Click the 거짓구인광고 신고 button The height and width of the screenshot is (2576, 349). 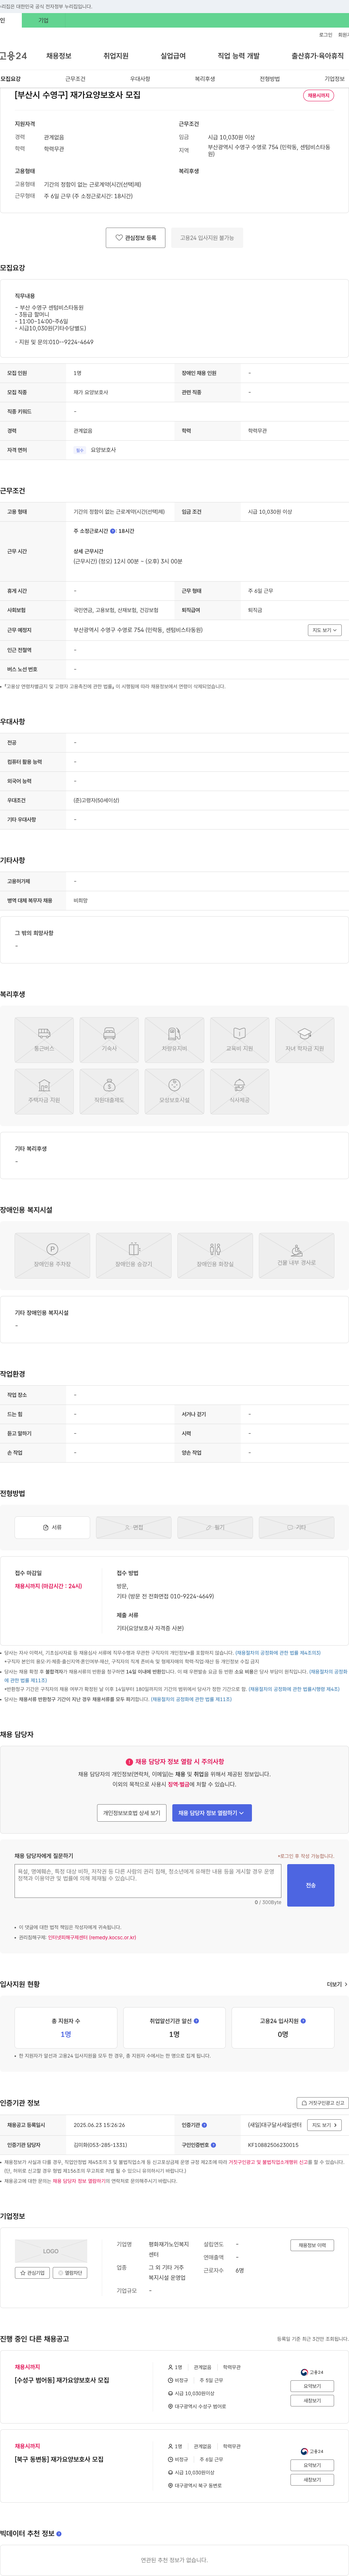click(323, 2103)
